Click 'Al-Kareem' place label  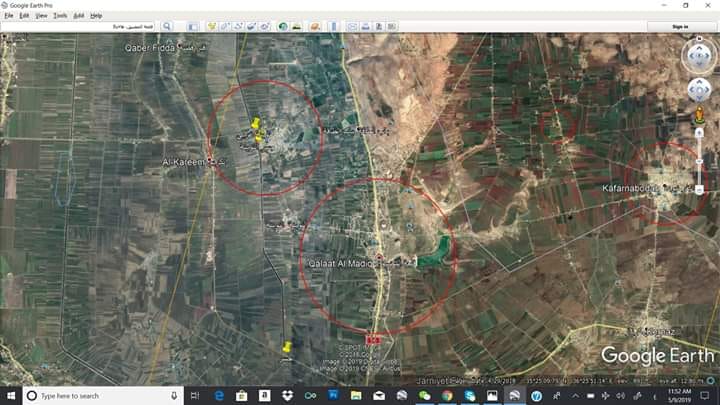point(184,162)
